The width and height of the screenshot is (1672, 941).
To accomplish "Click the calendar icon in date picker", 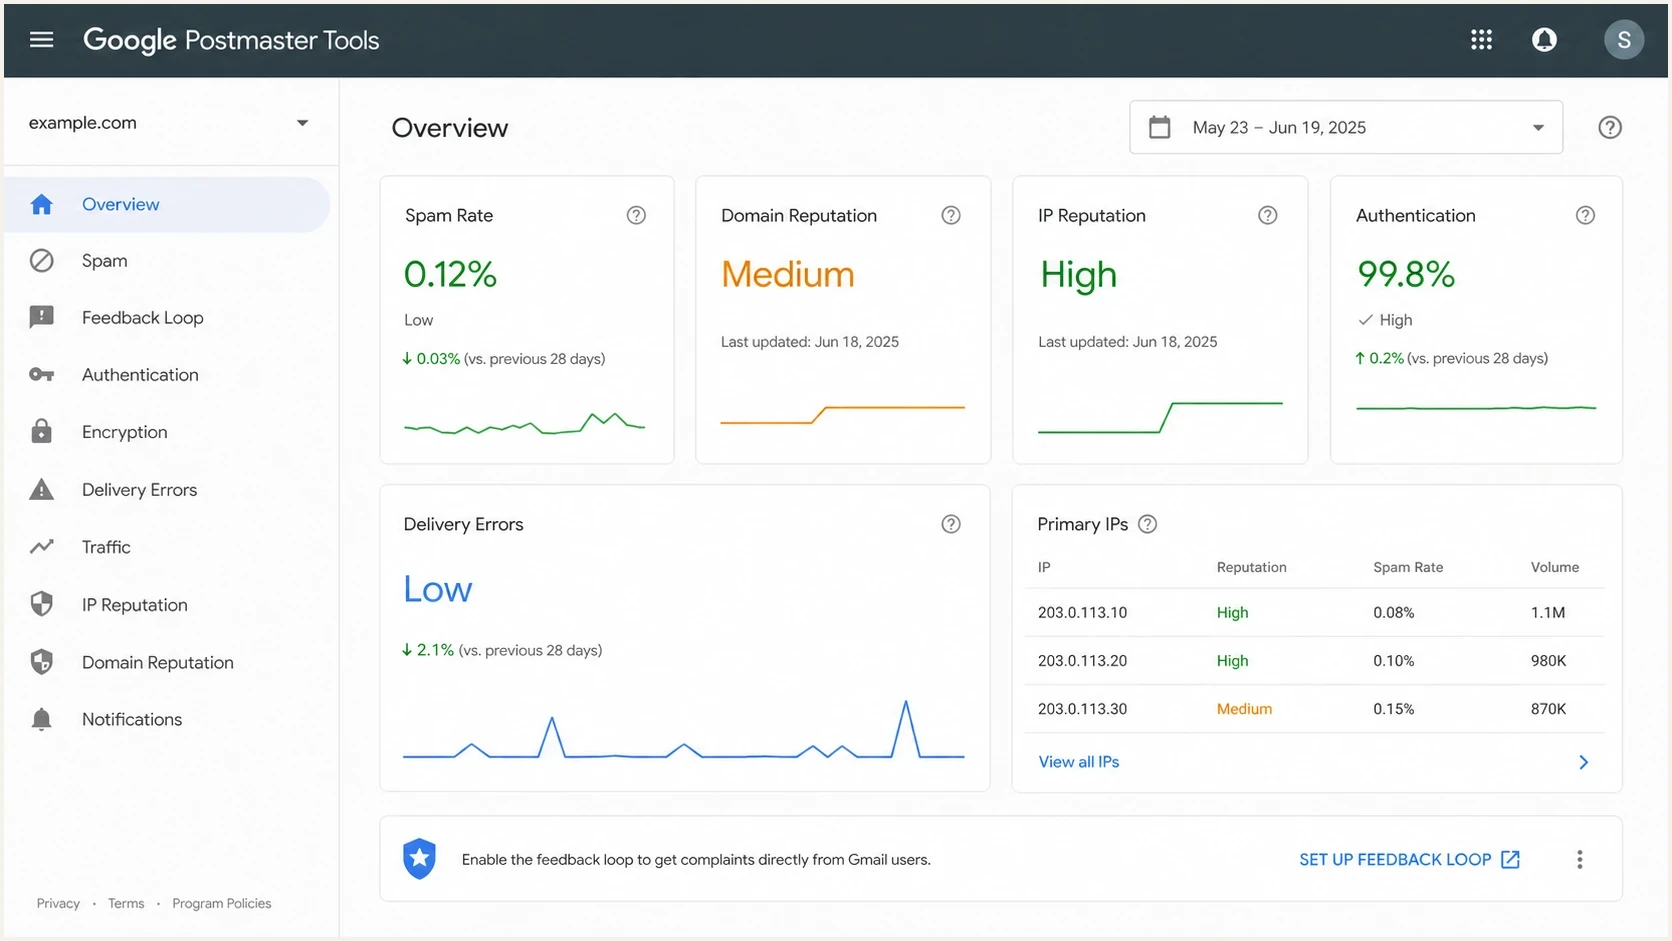I will pos(1159,127).
